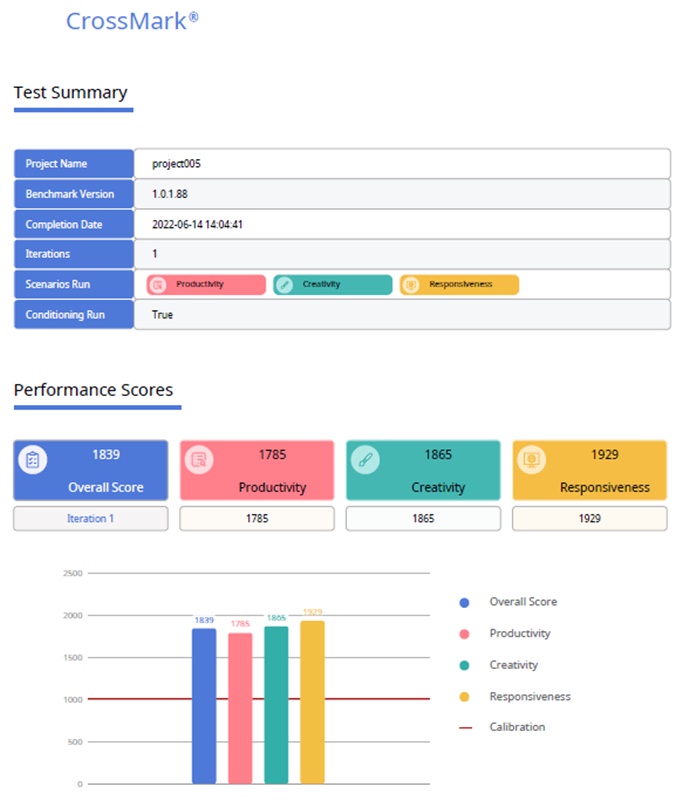Viewport: 682px width, 800px height.
Task: Click the 2022-06-14 14:04:41 date value
Action: (x=197, y=224)
